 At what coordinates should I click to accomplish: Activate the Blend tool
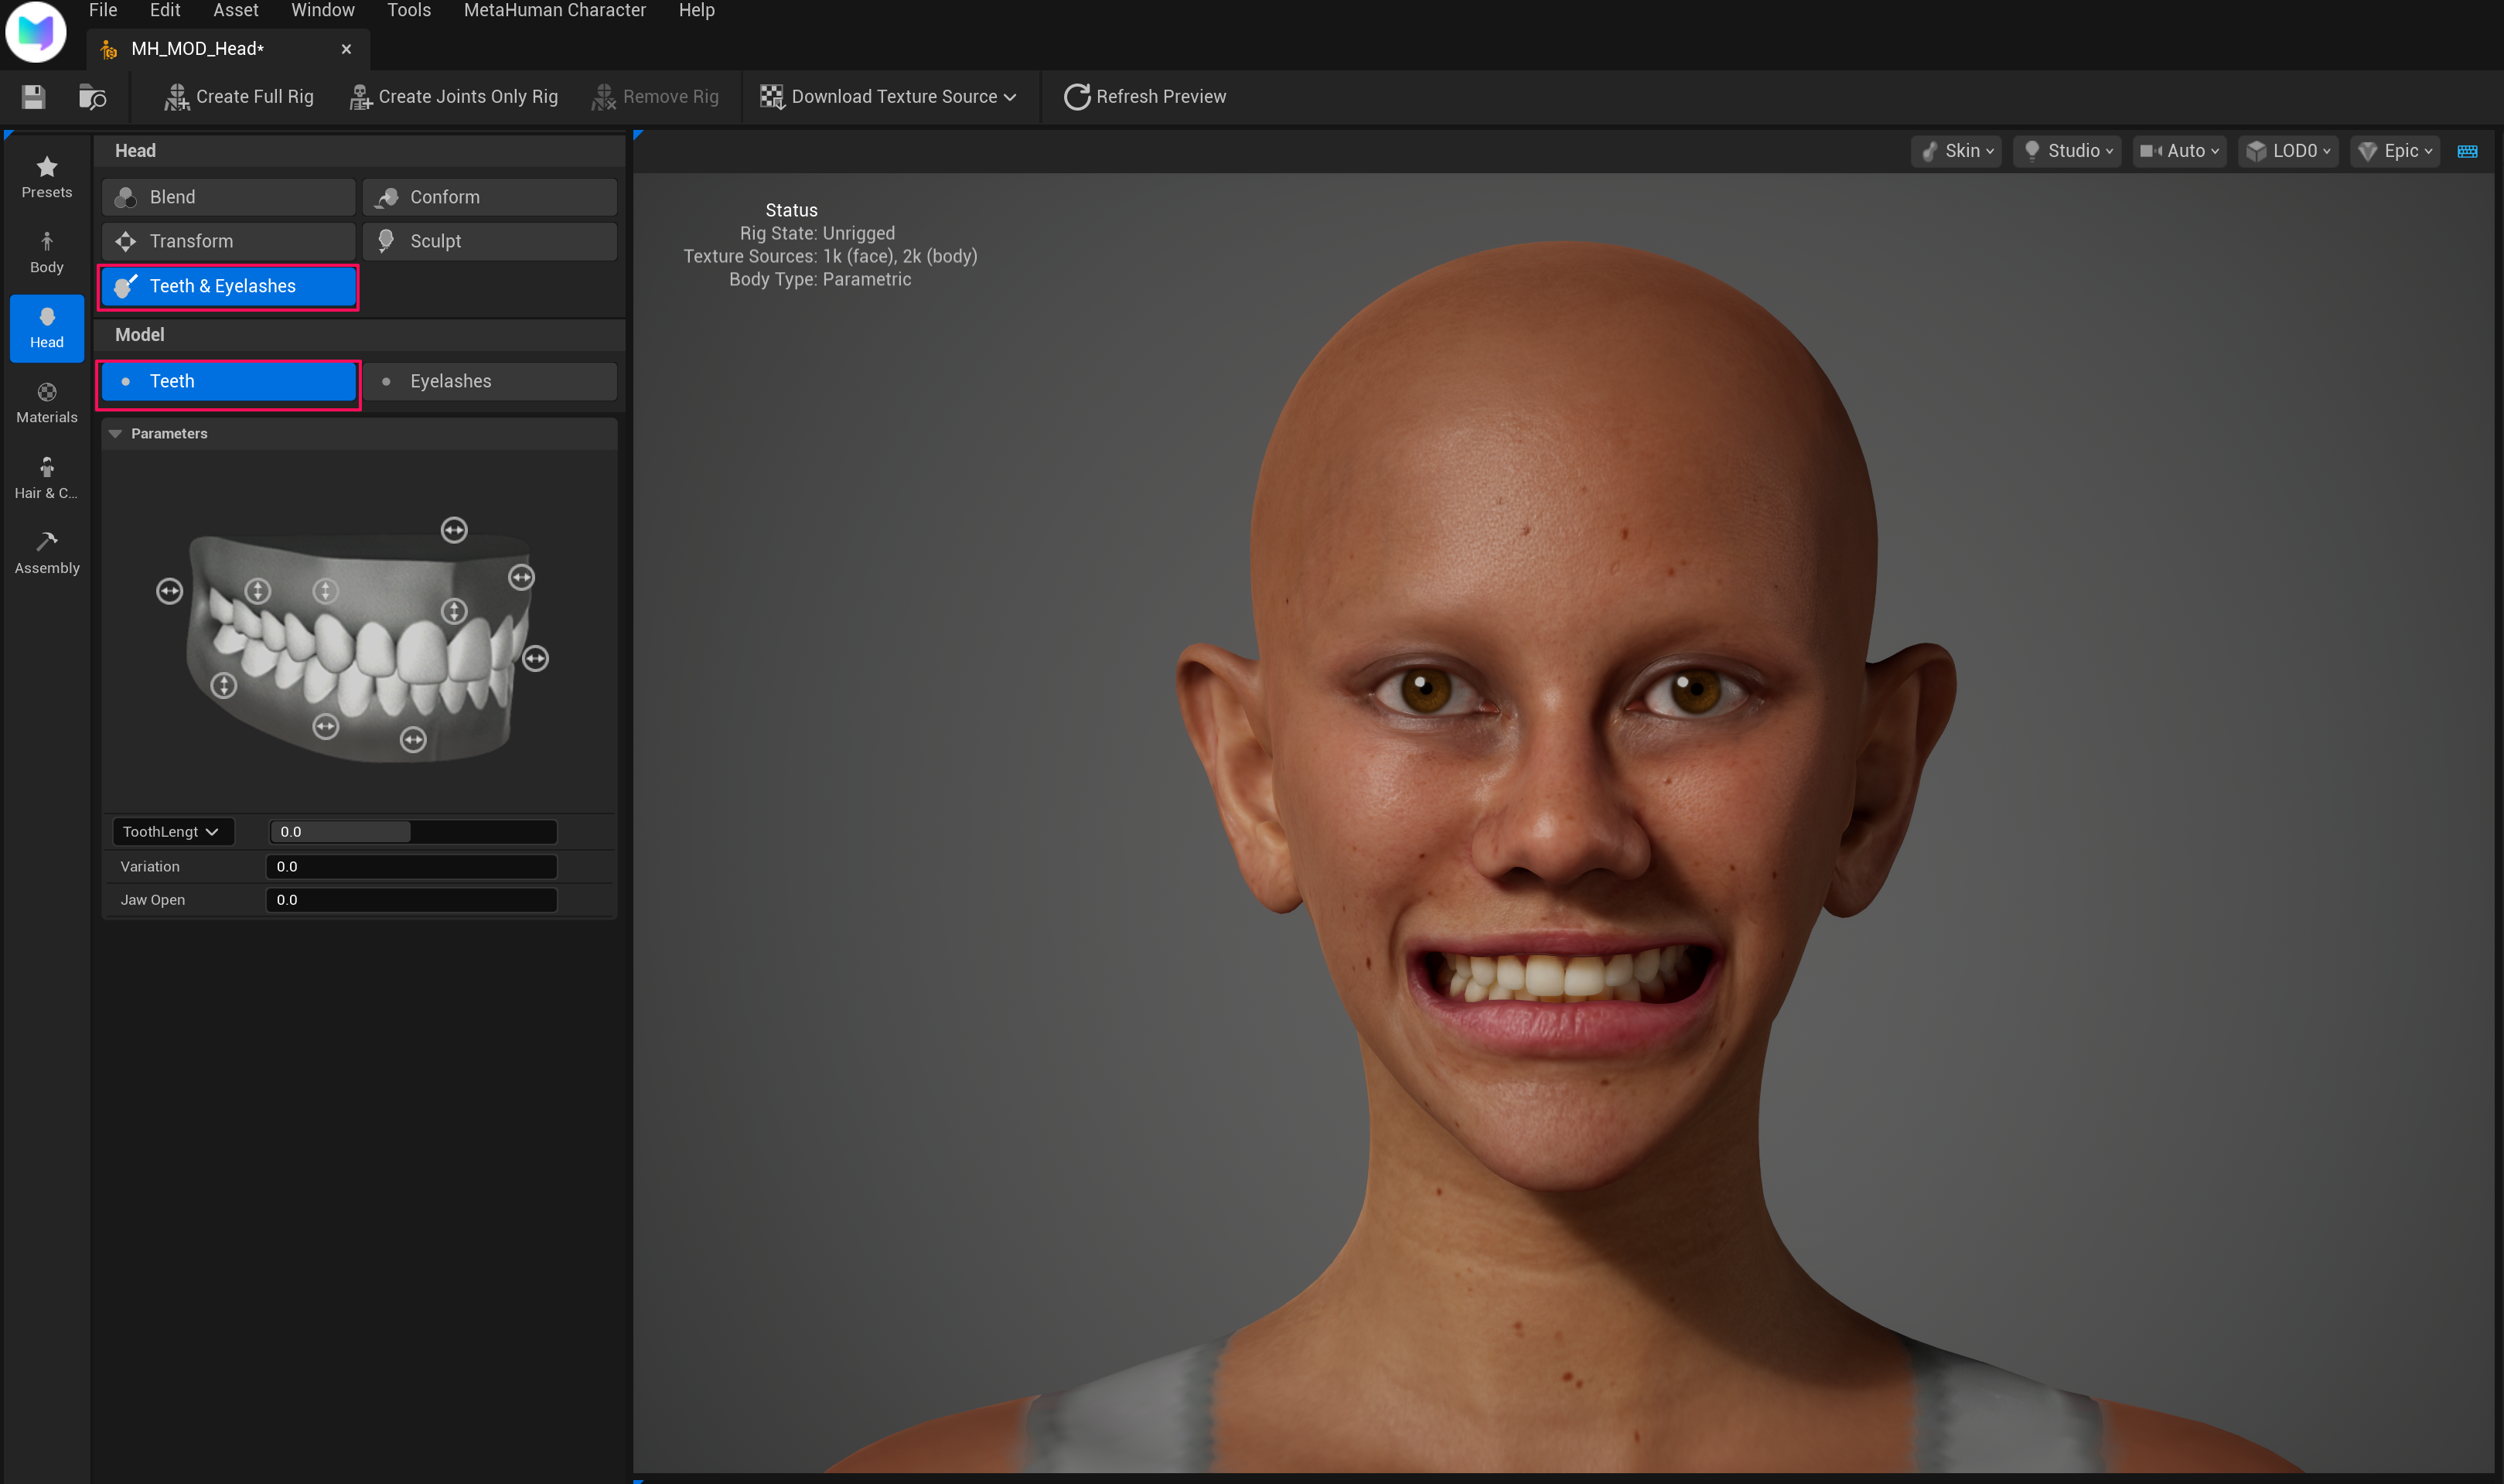point(228,196)
